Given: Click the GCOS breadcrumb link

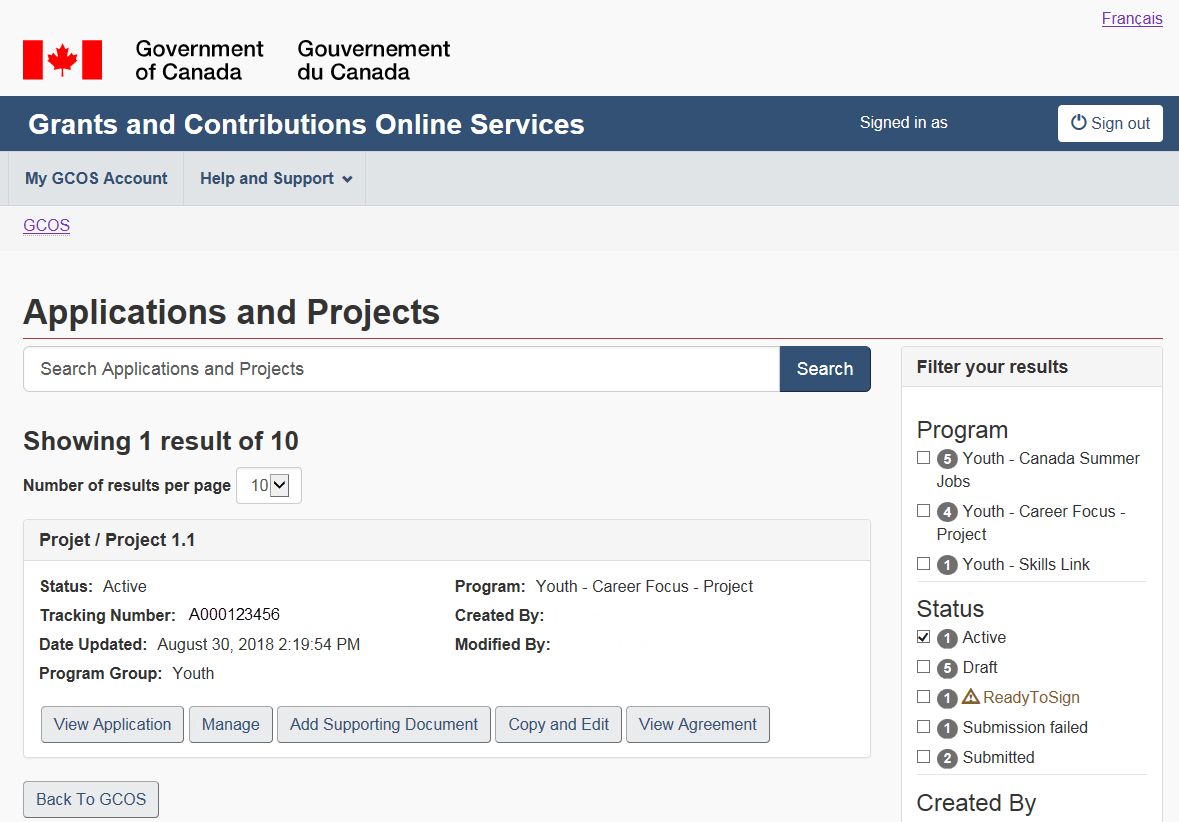Looking at the screenshot, I should (x=46, y=225).
